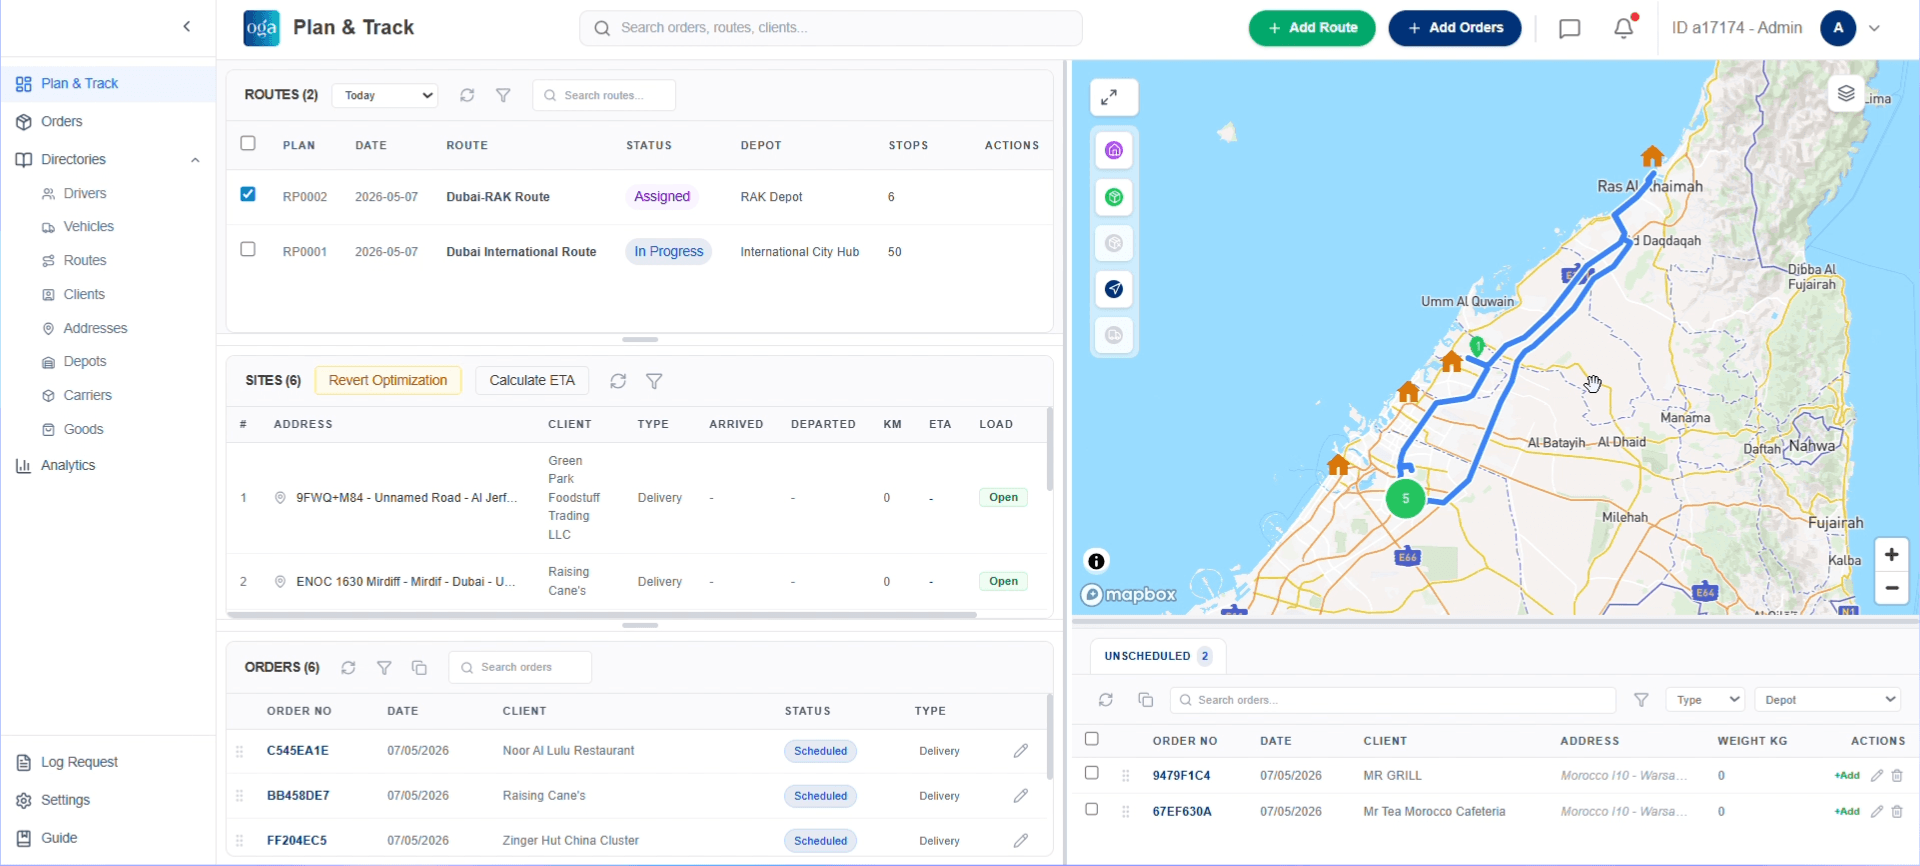Click the sites table horizontal scrollbar
1920x866 pixels.
pyautogui.click(x=601, y=615)
